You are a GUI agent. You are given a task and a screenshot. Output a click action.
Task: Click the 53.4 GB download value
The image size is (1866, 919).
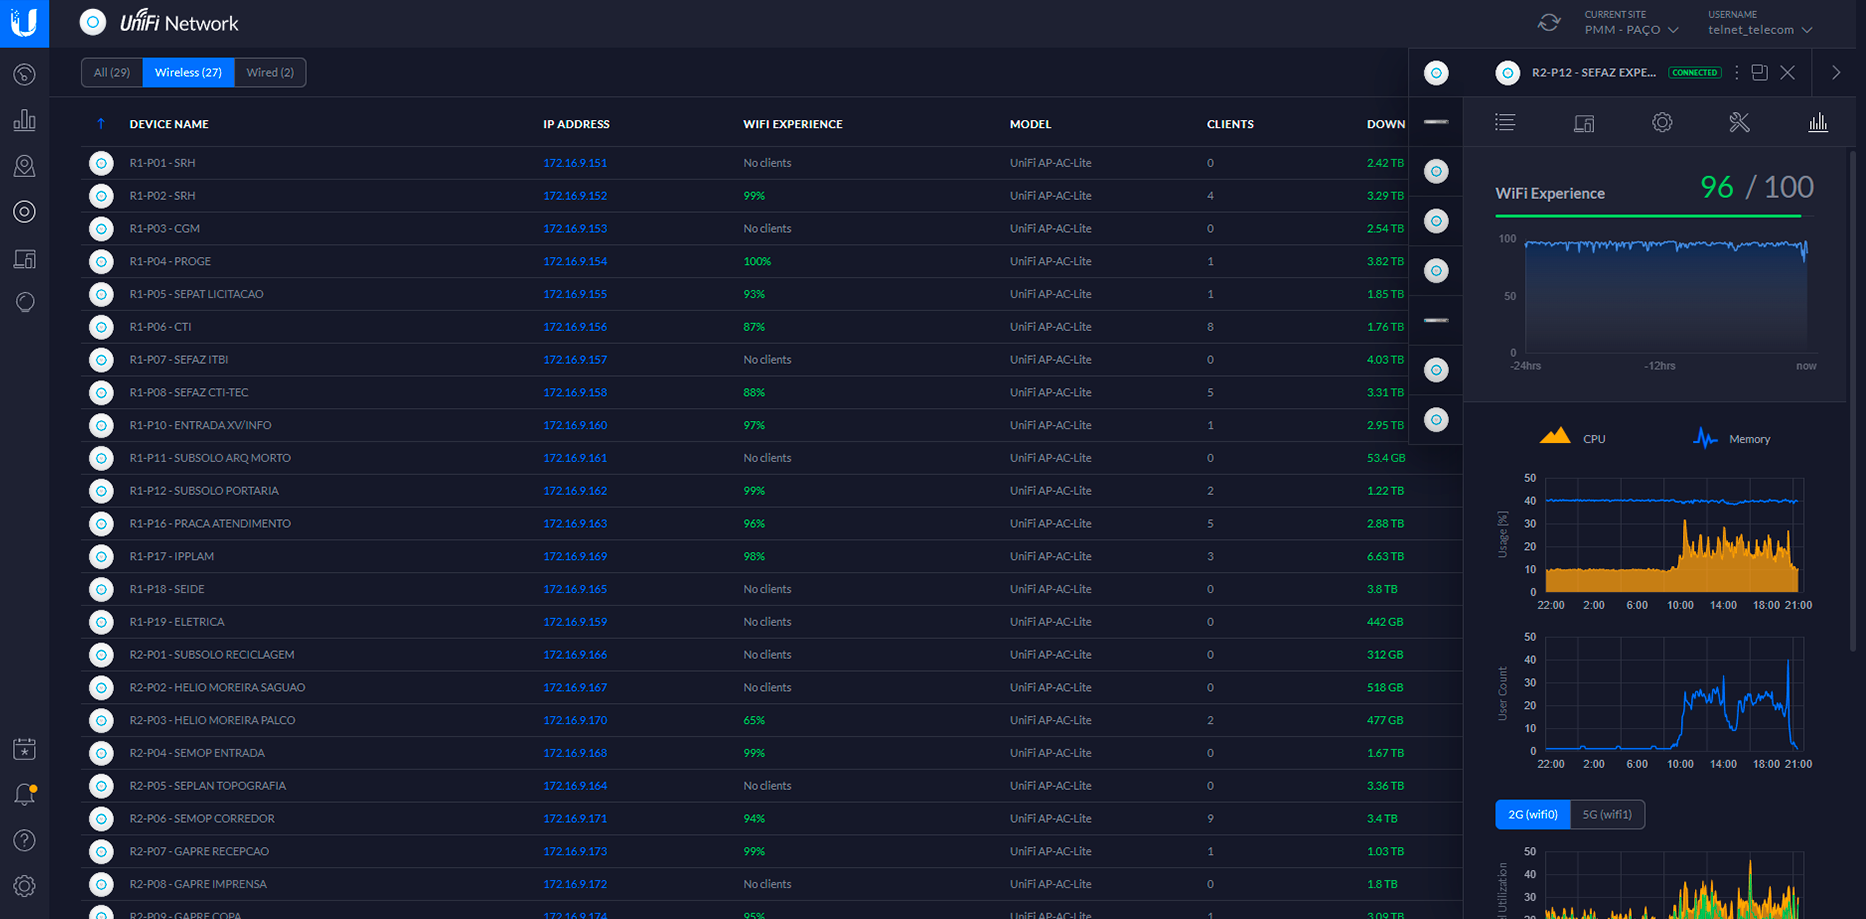[x=1386, y=458]
